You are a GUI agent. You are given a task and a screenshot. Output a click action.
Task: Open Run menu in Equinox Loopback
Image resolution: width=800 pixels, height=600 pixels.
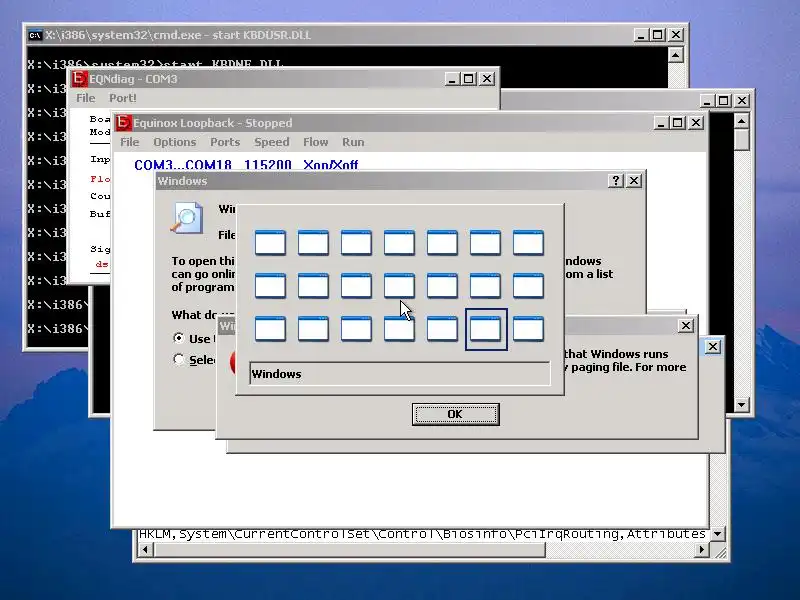point(353,142)
